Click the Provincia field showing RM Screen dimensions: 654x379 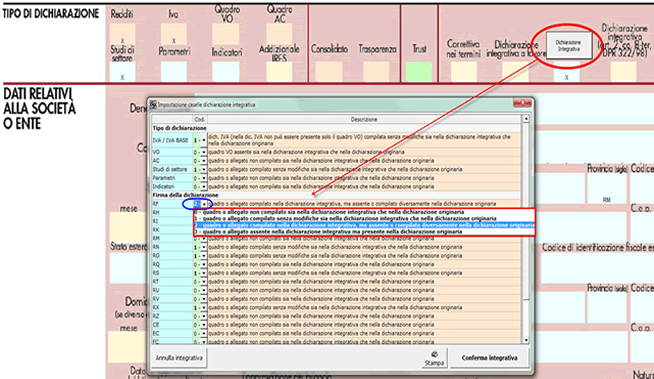(x=607, y=189)
